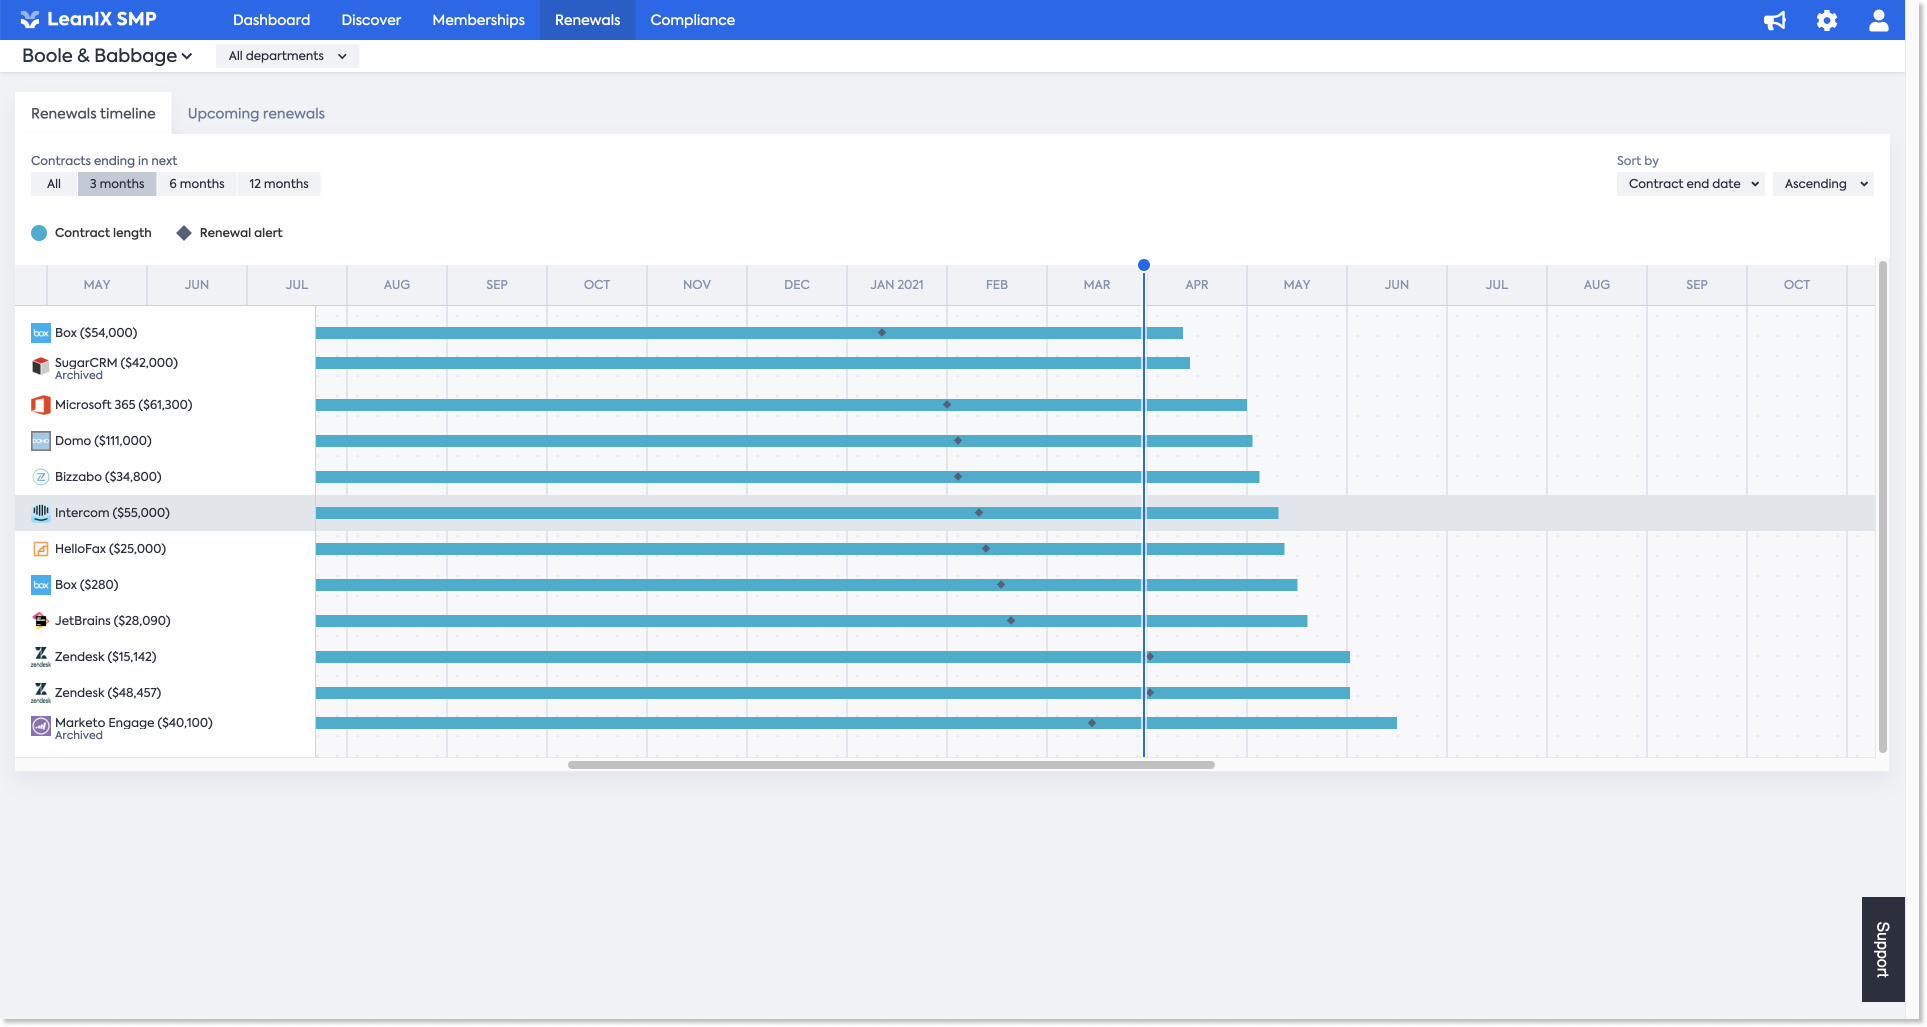Click the today marker dot on timeline
This screenshot has width=1927, height=1027.
1144,265
